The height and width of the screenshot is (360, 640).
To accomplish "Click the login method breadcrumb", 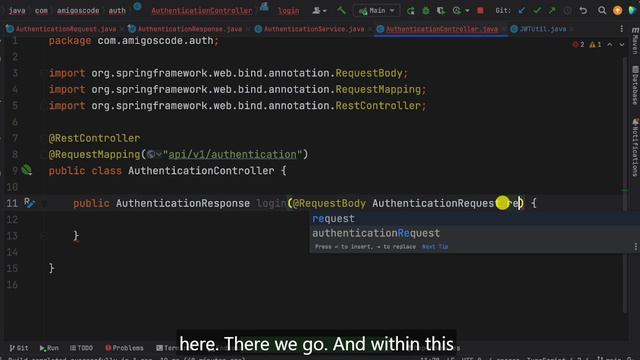I will click(x=289, y=11).
